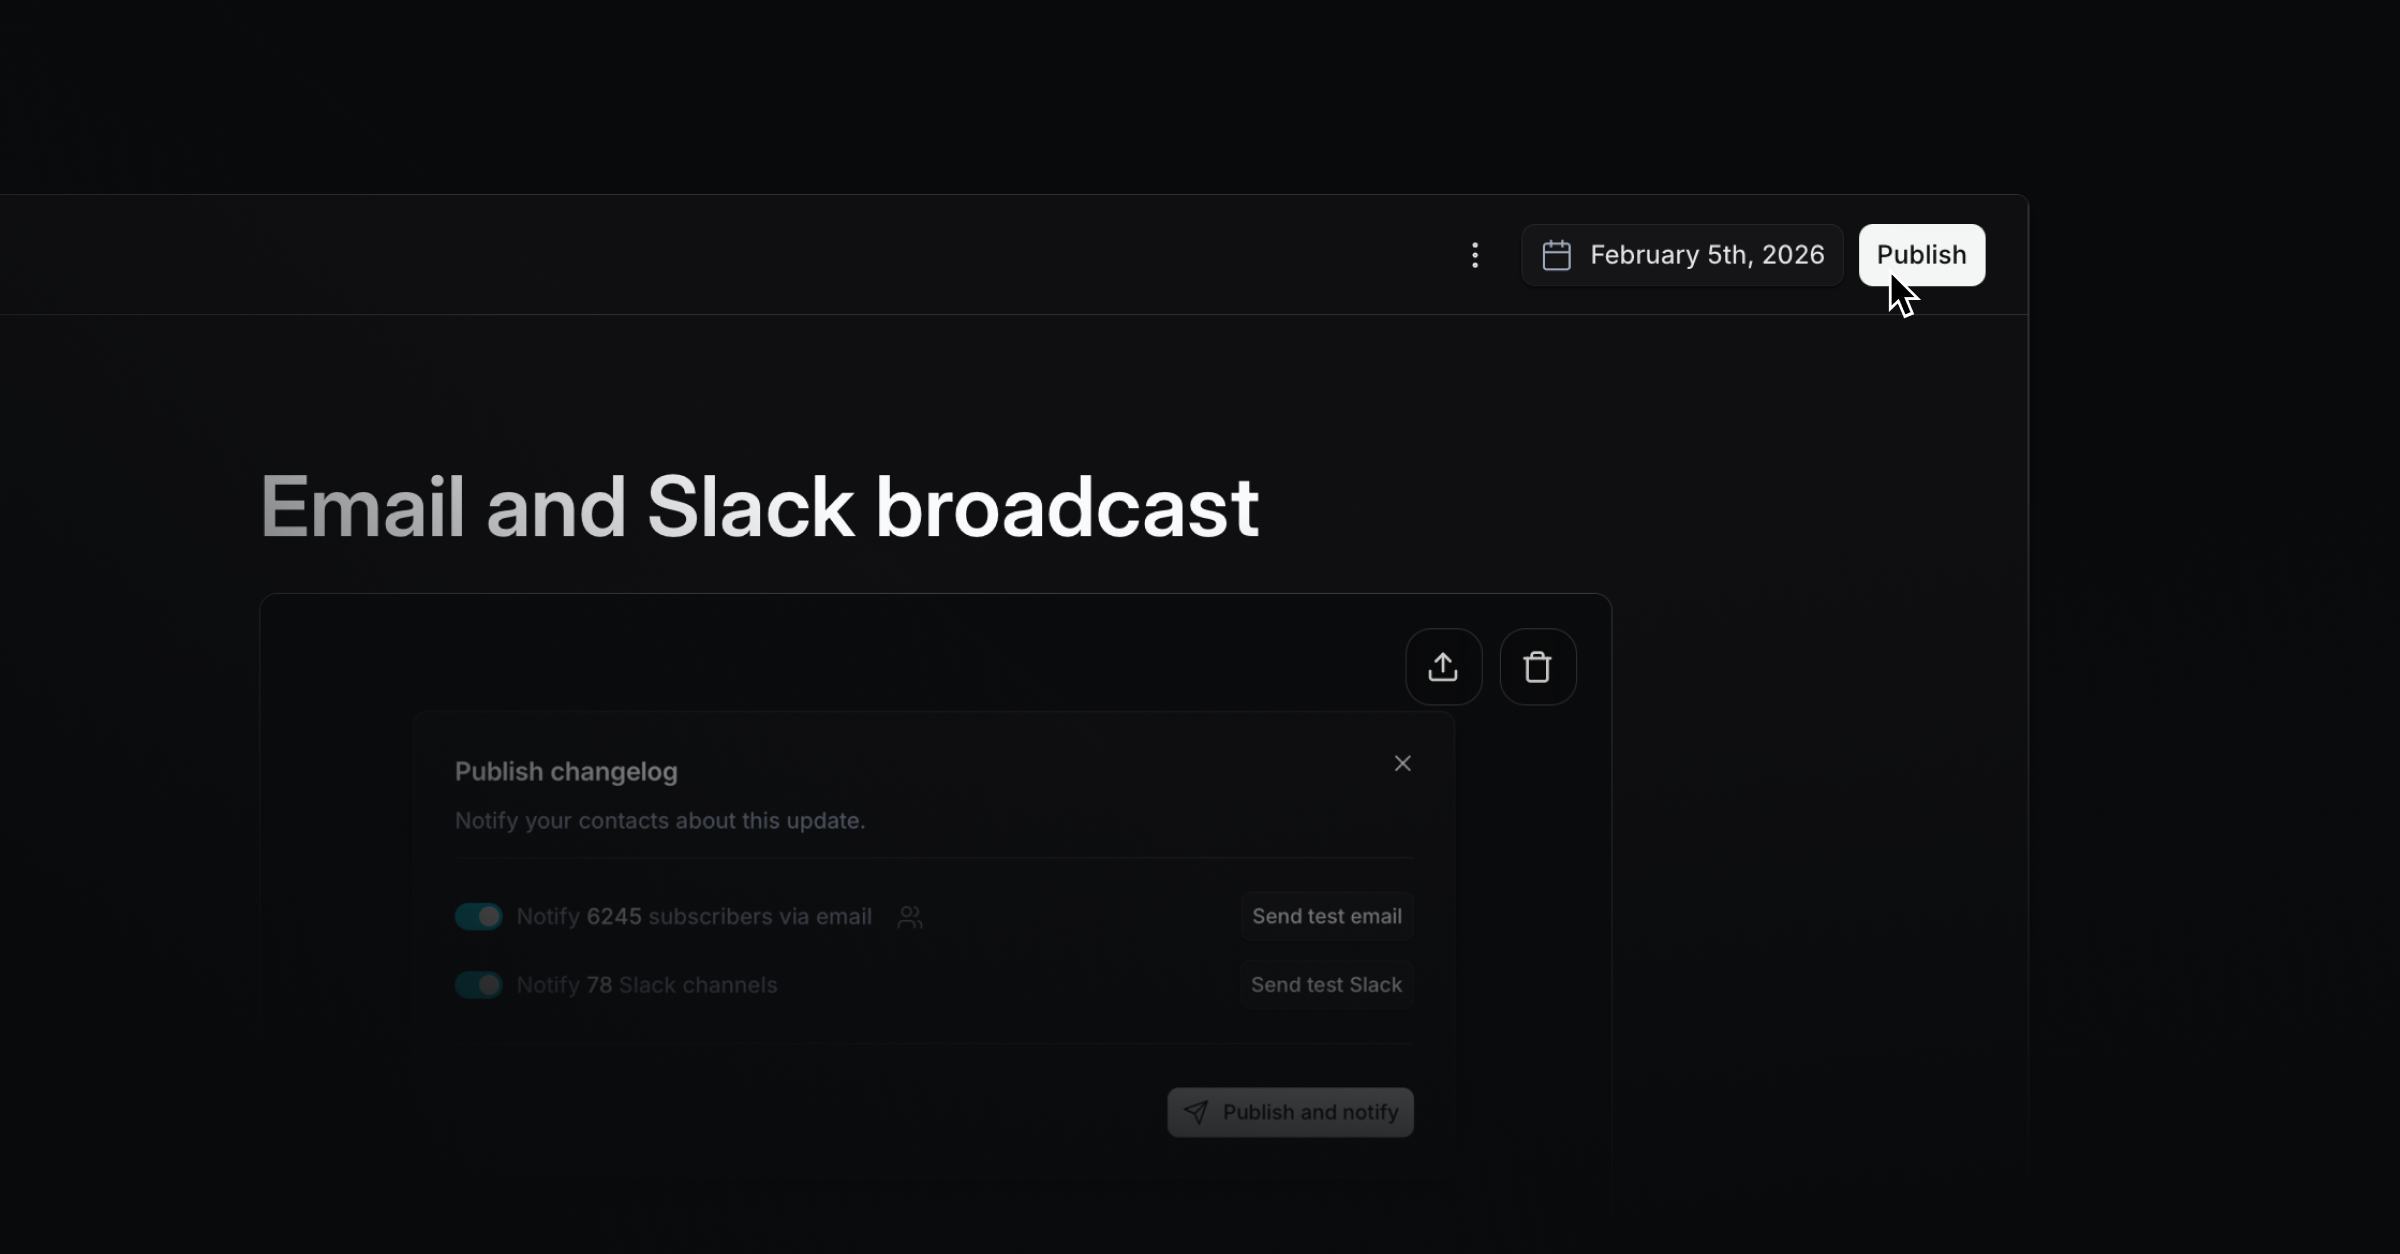Image resolution: width=2400 pixels, height=1254 pixels.
Task: Toggle off email subscriber notifications
Action: (478, 917)
